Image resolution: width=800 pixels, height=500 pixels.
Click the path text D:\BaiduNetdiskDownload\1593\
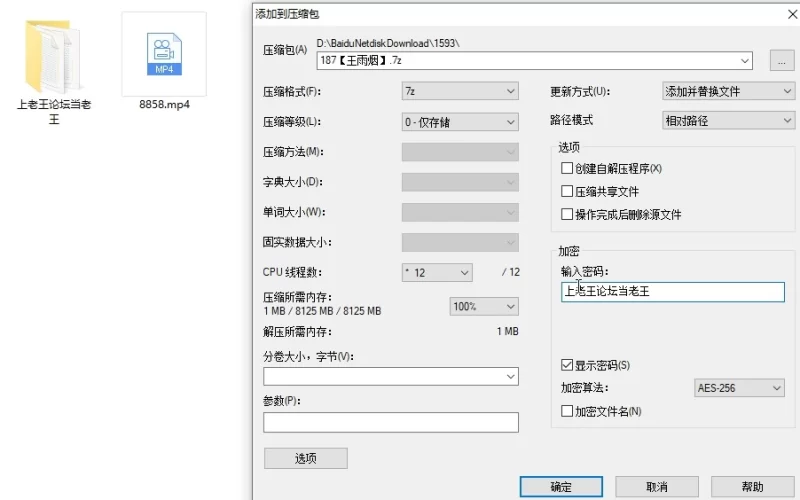[388, 43]
